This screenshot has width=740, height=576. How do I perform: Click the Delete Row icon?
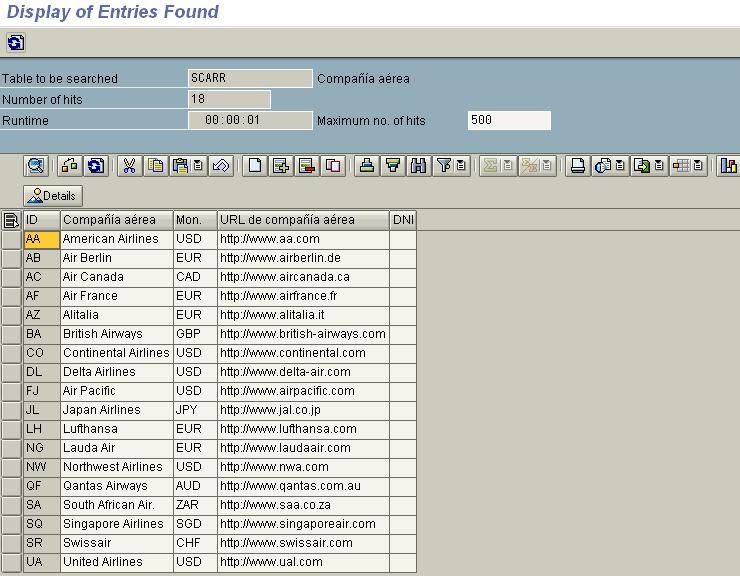click(x=307, y=166)
